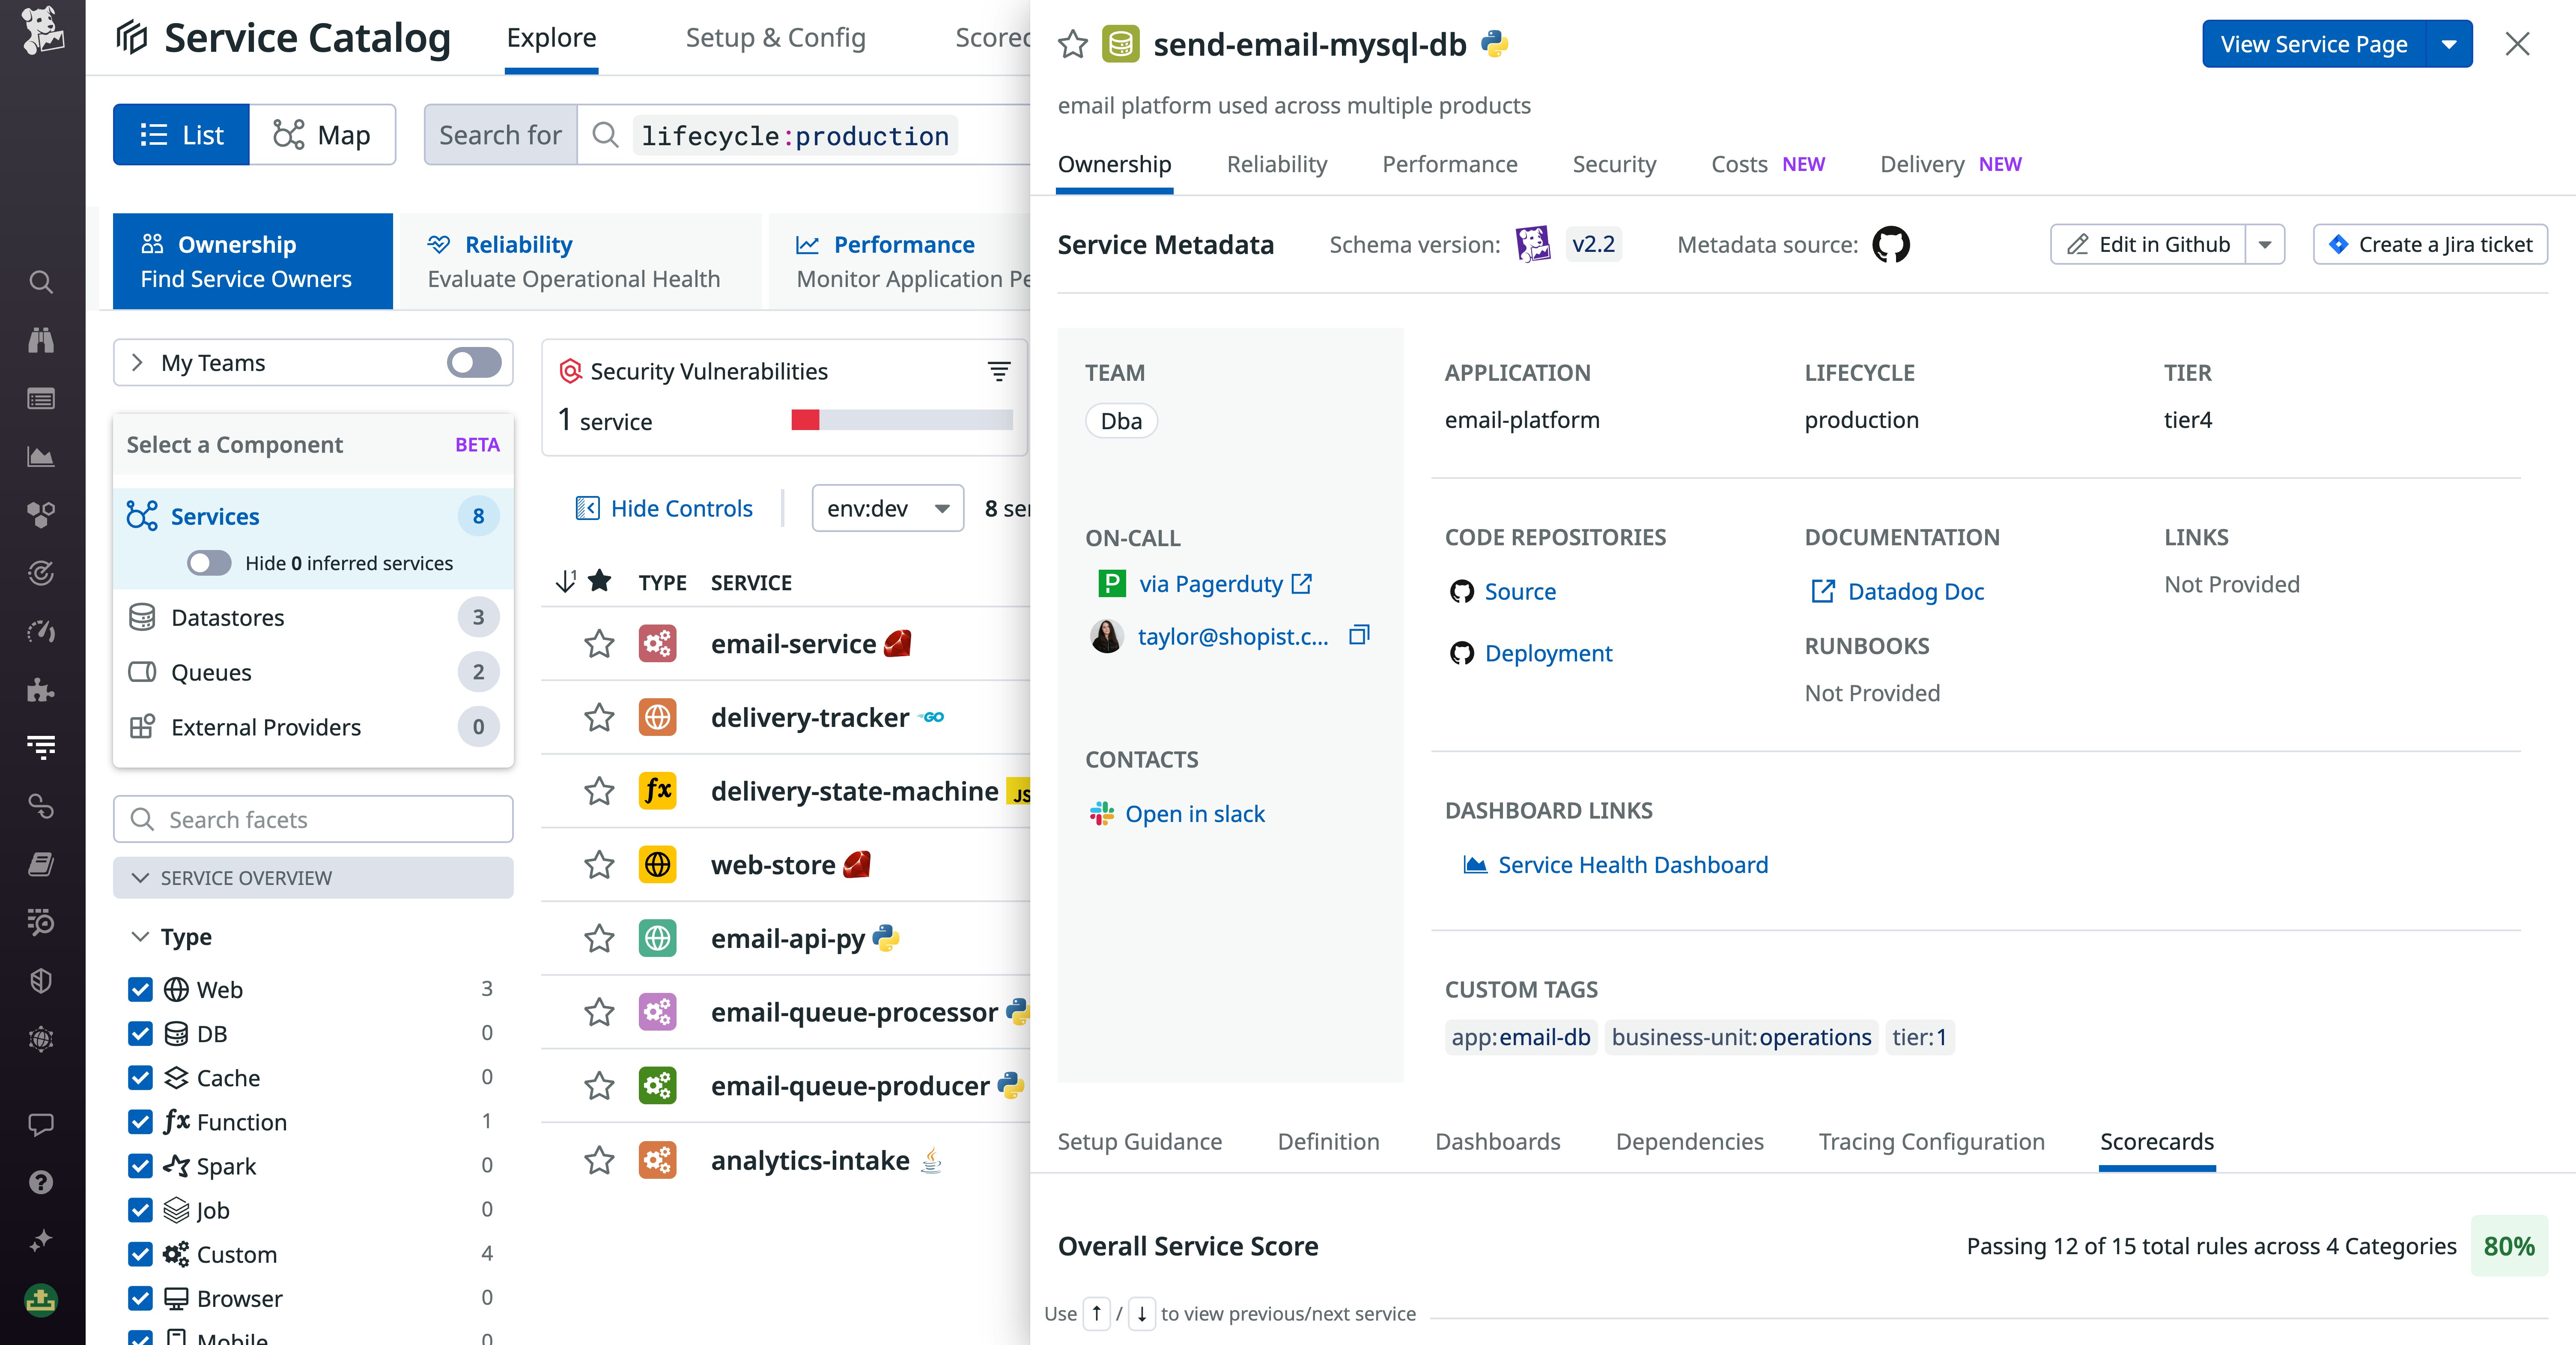Image resolution: width=2576 pixels, height=1345 pixels.
Task: Click the filter icon in Security Vulnerabilities
Action: tap(998, 372)
